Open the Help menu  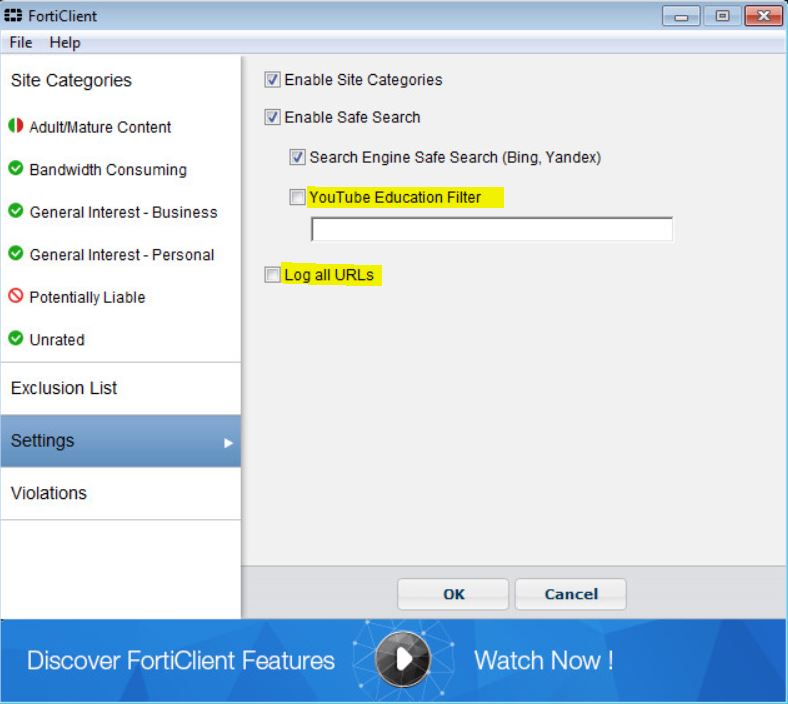point(65,42)
